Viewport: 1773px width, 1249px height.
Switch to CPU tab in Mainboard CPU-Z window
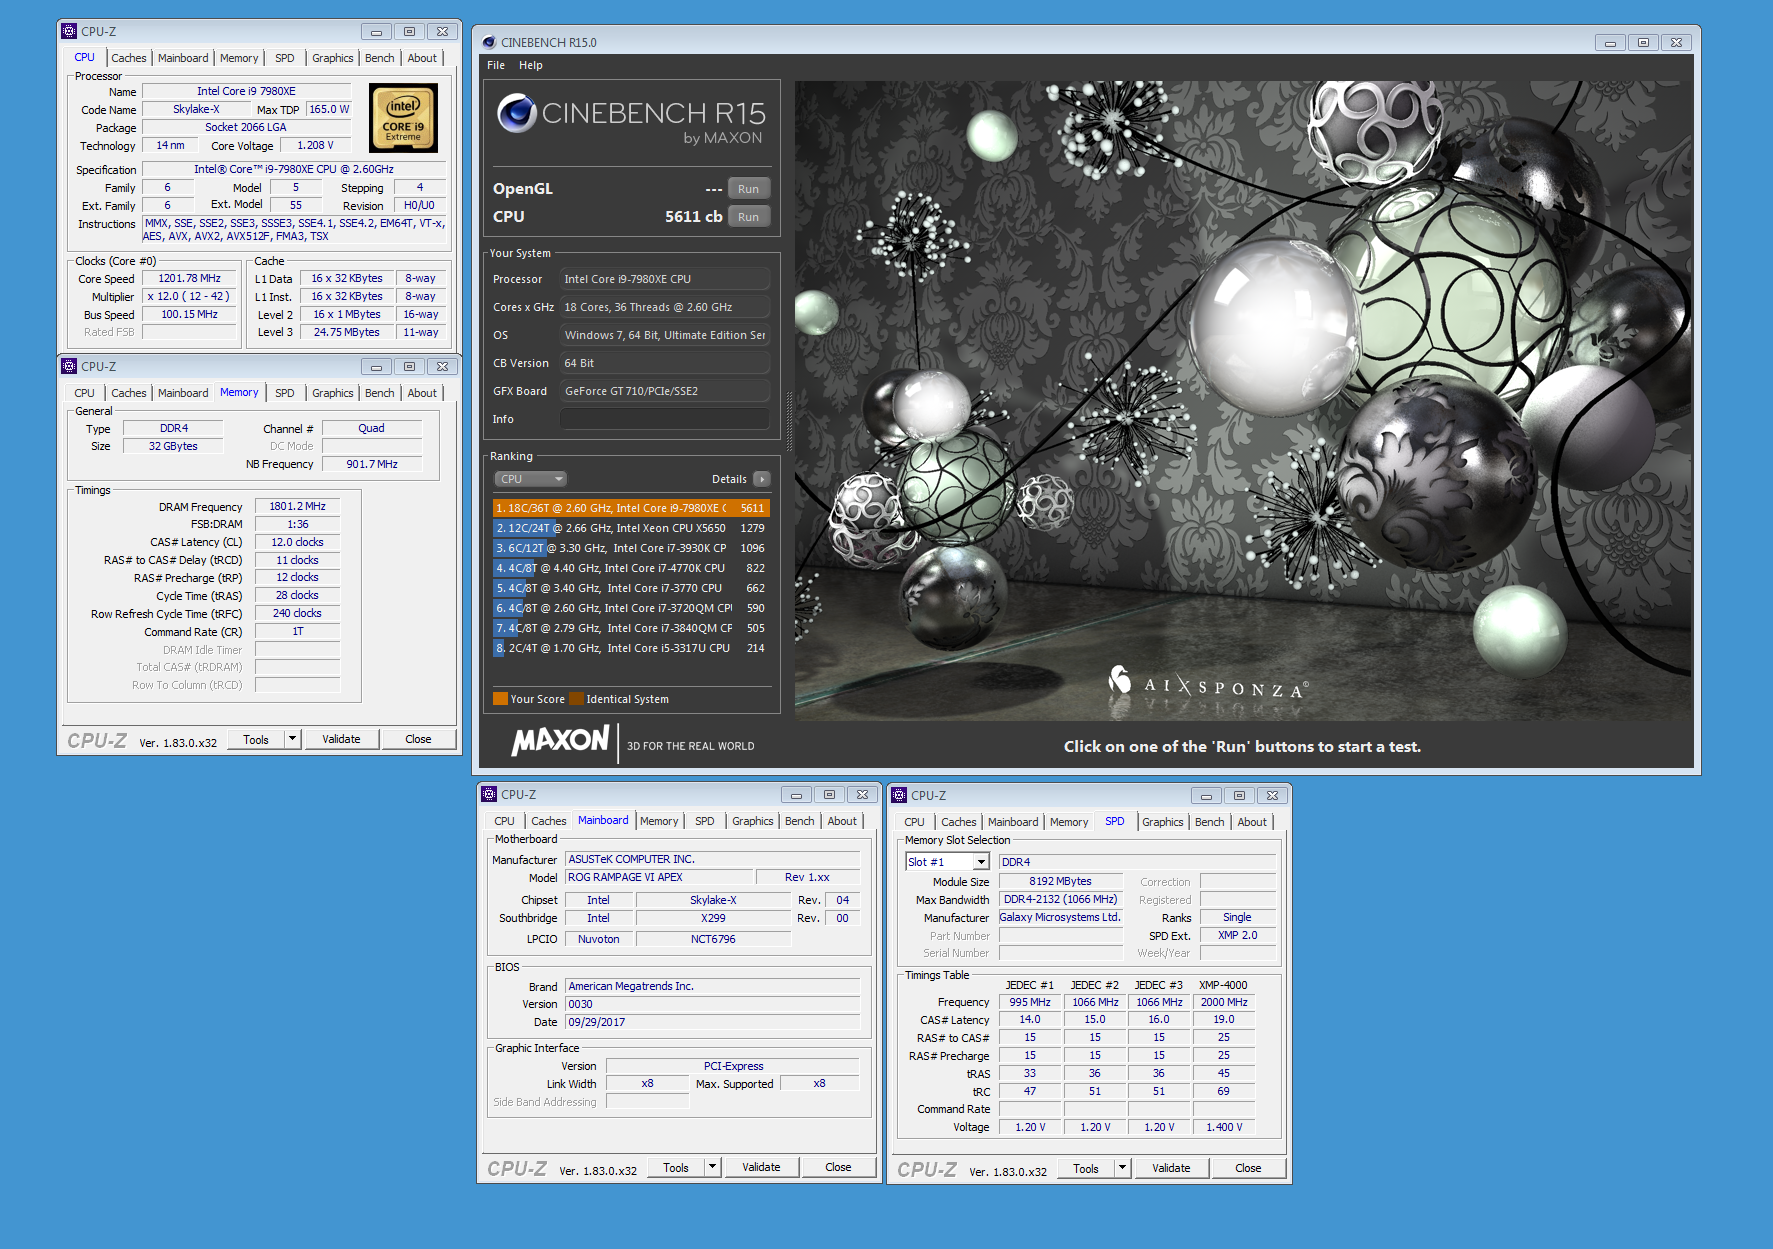click(x=505, y=821)
